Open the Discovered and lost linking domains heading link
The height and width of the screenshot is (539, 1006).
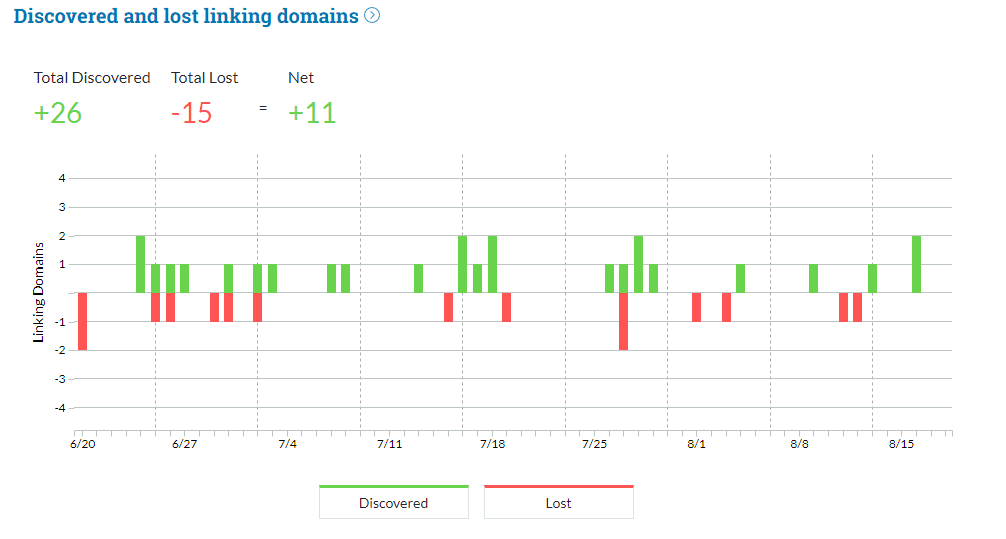tap(186, 16)
